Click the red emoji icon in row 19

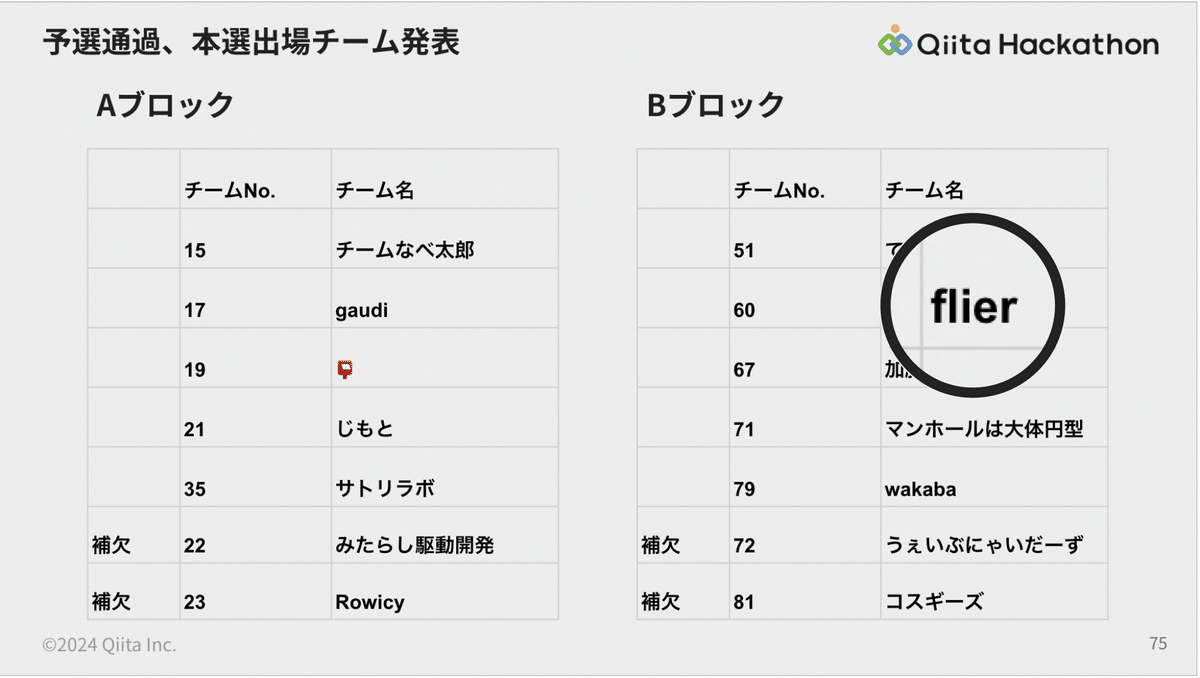[x=345, y=370]
